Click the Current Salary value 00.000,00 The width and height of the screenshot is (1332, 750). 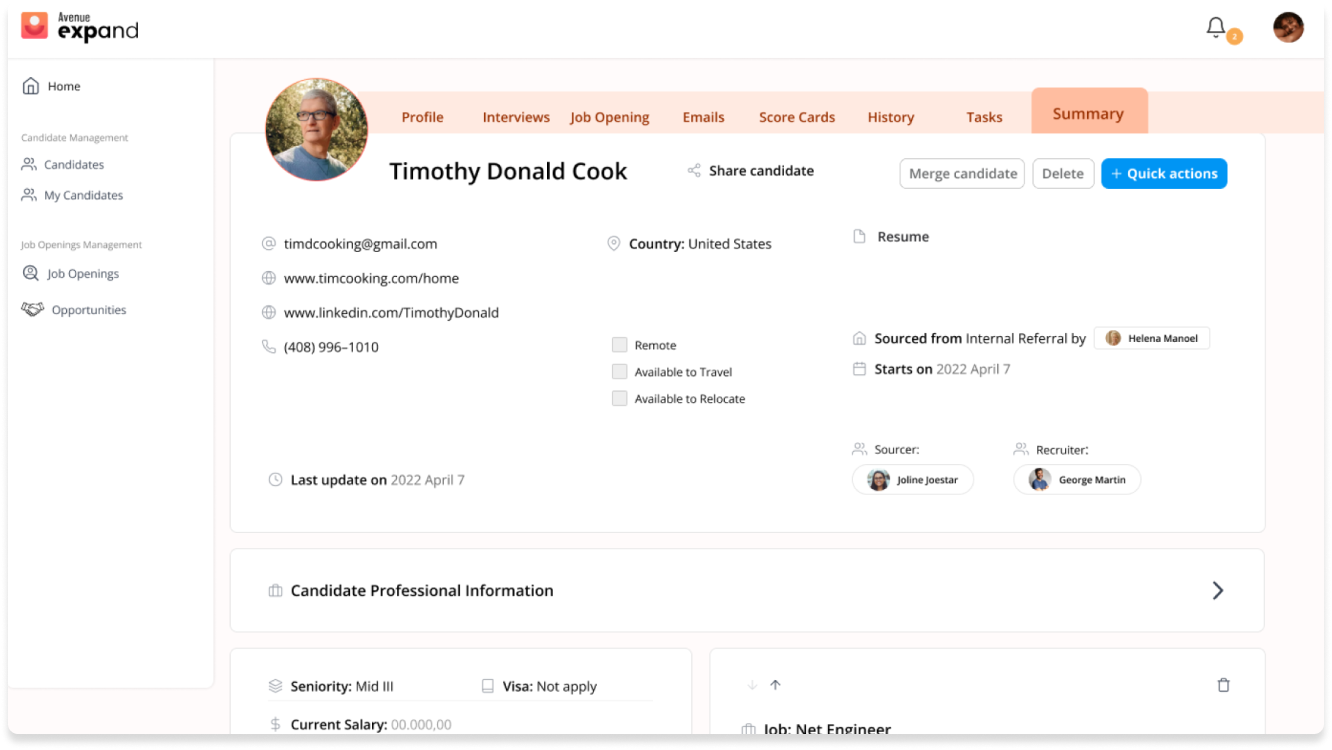pyautogui.click(x=421, y=724)
